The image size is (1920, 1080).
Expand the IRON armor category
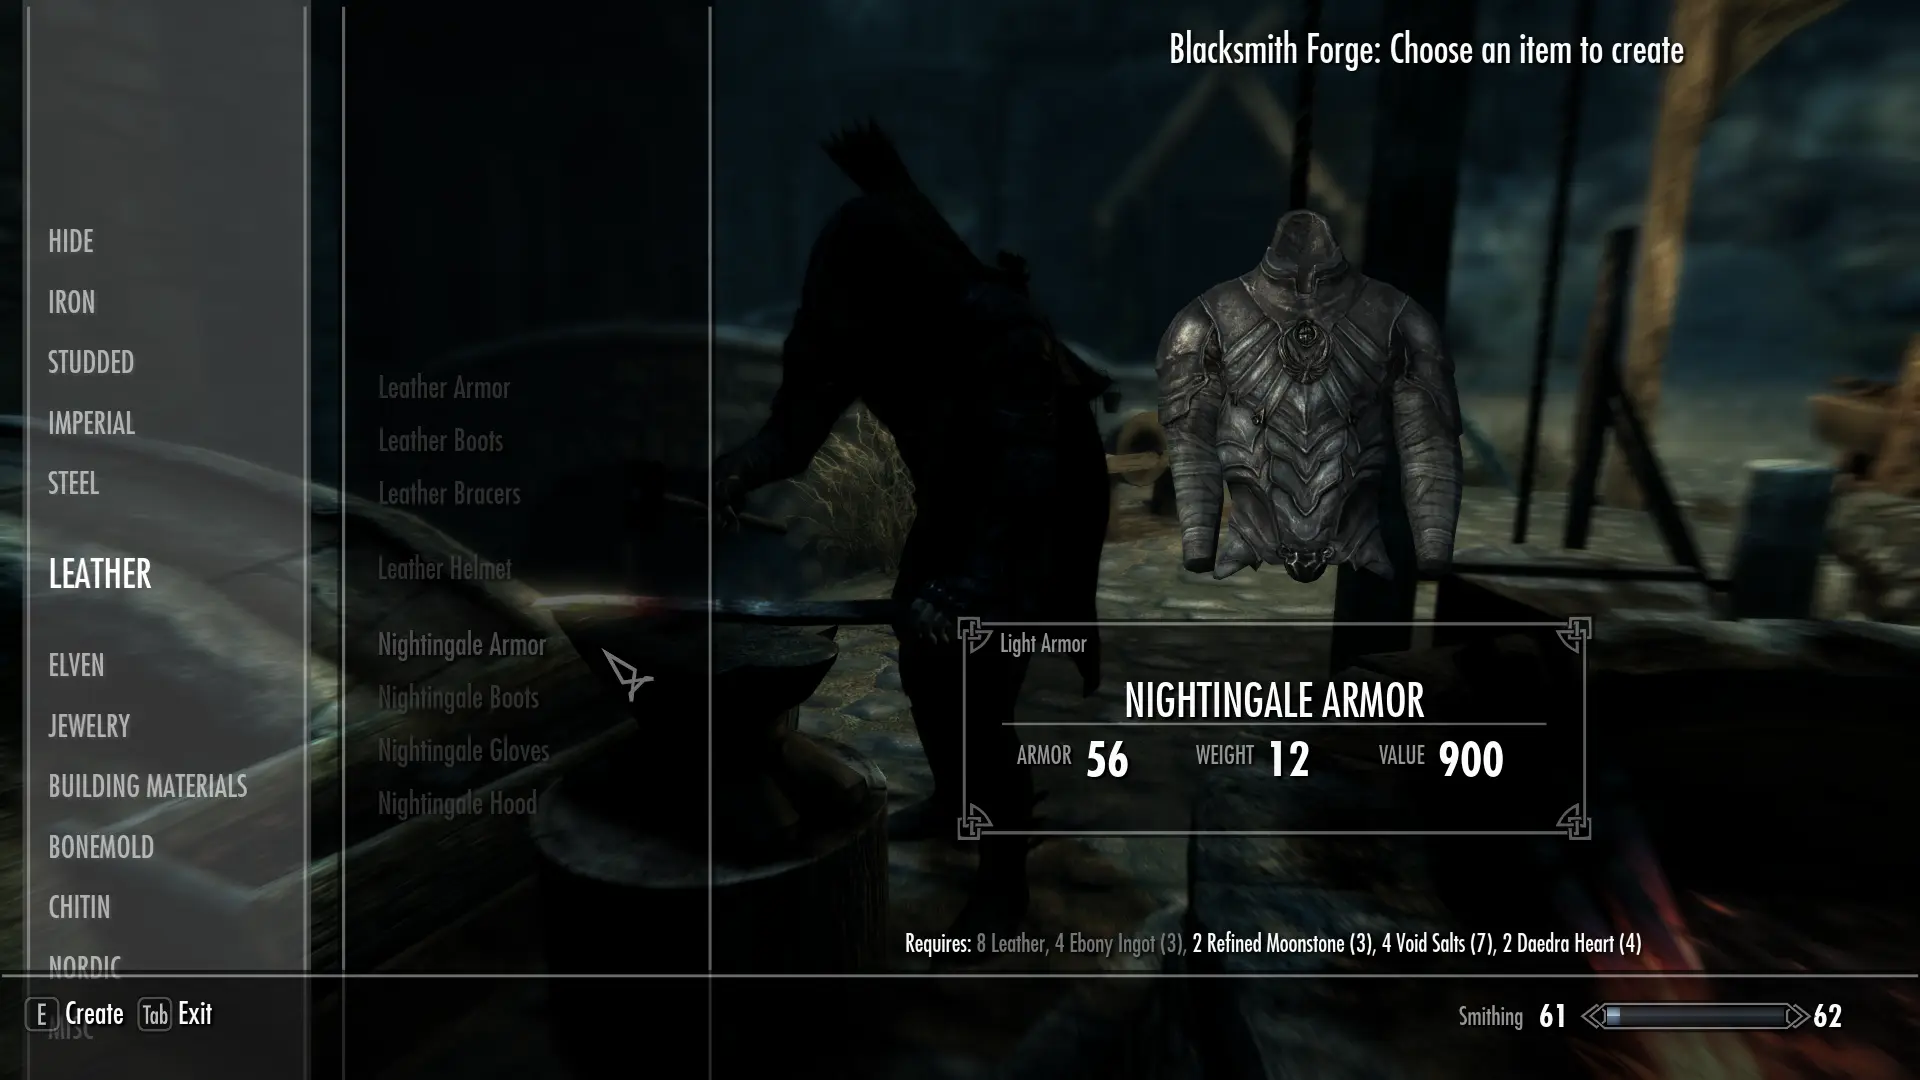coord(71,302)
